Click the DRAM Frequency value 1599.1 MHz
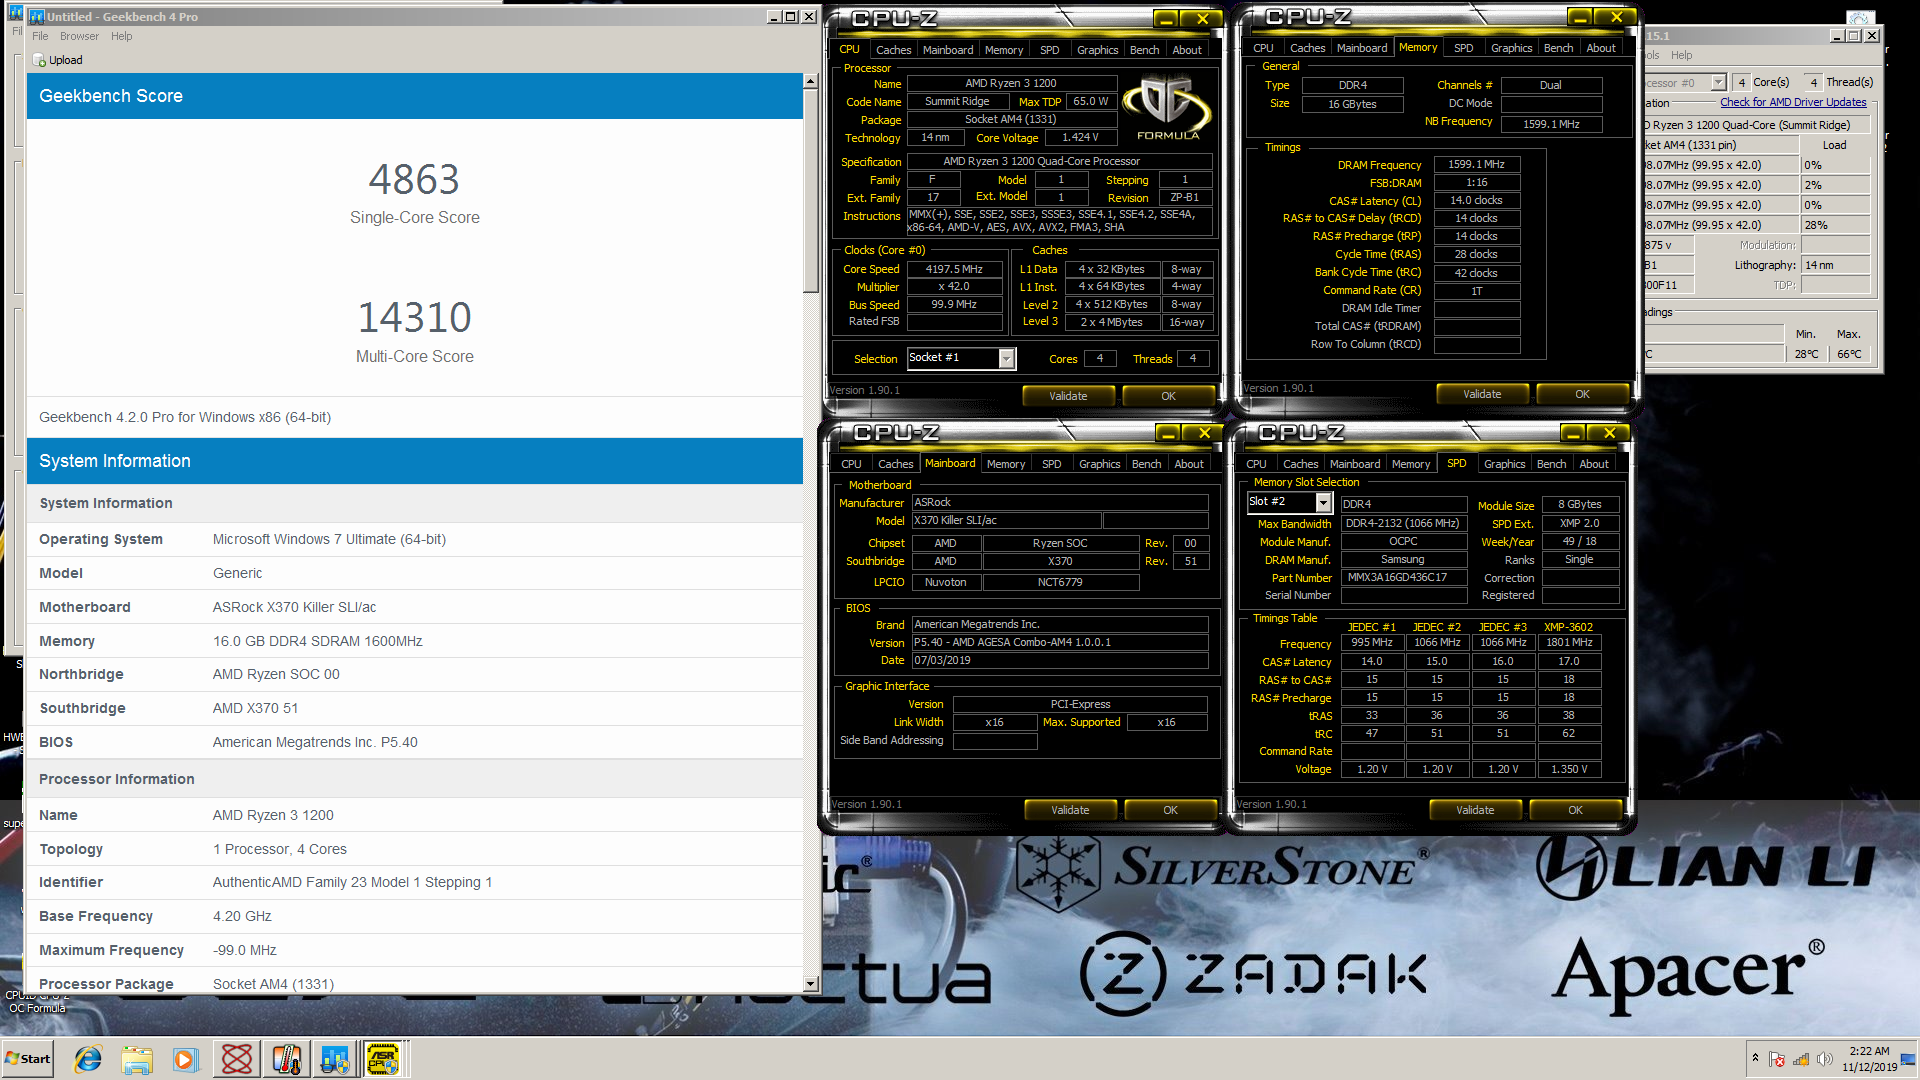1920x1080 pixels. point(1476,164)
